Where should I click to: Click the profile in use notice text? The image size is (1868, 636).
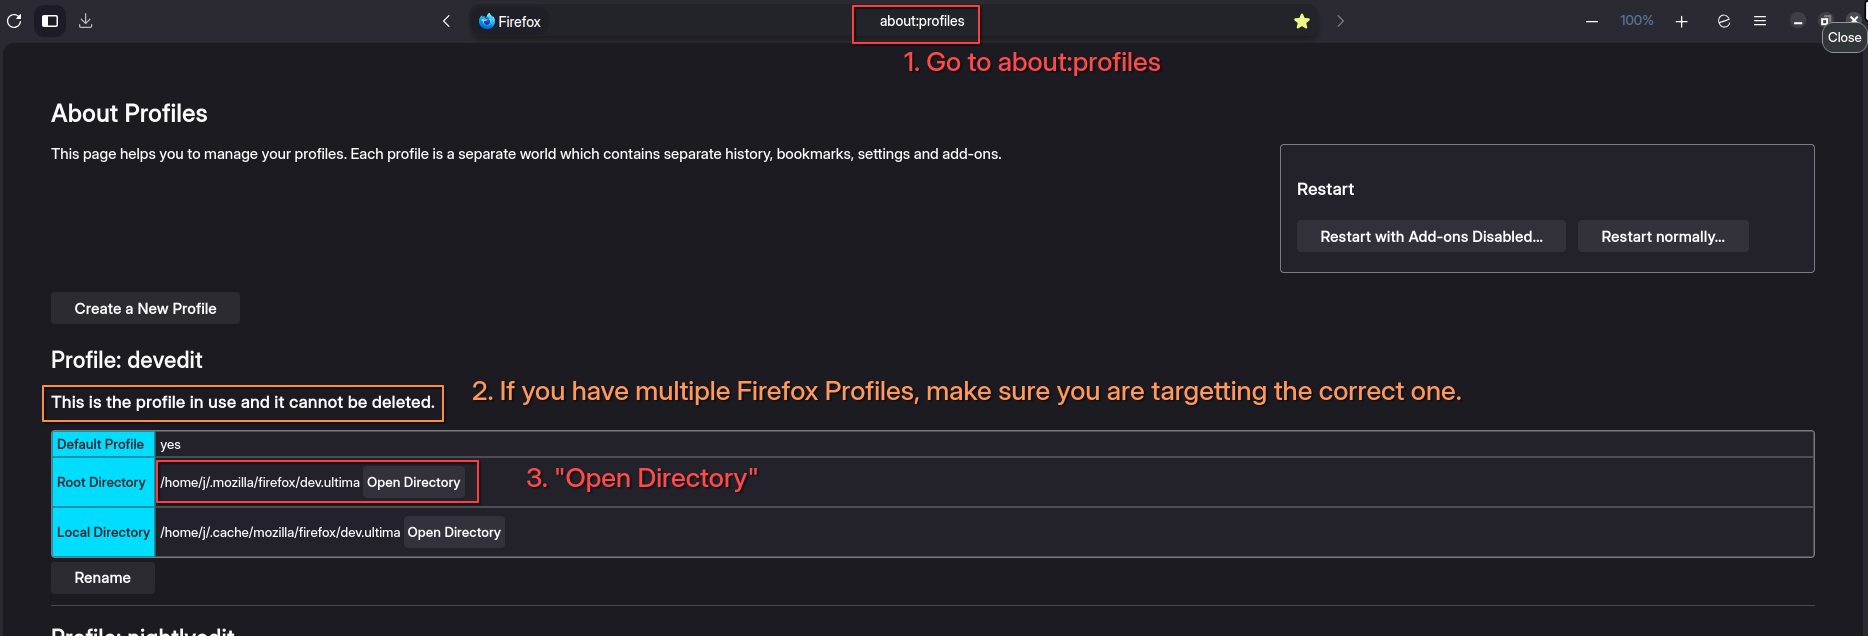point(243,402)
